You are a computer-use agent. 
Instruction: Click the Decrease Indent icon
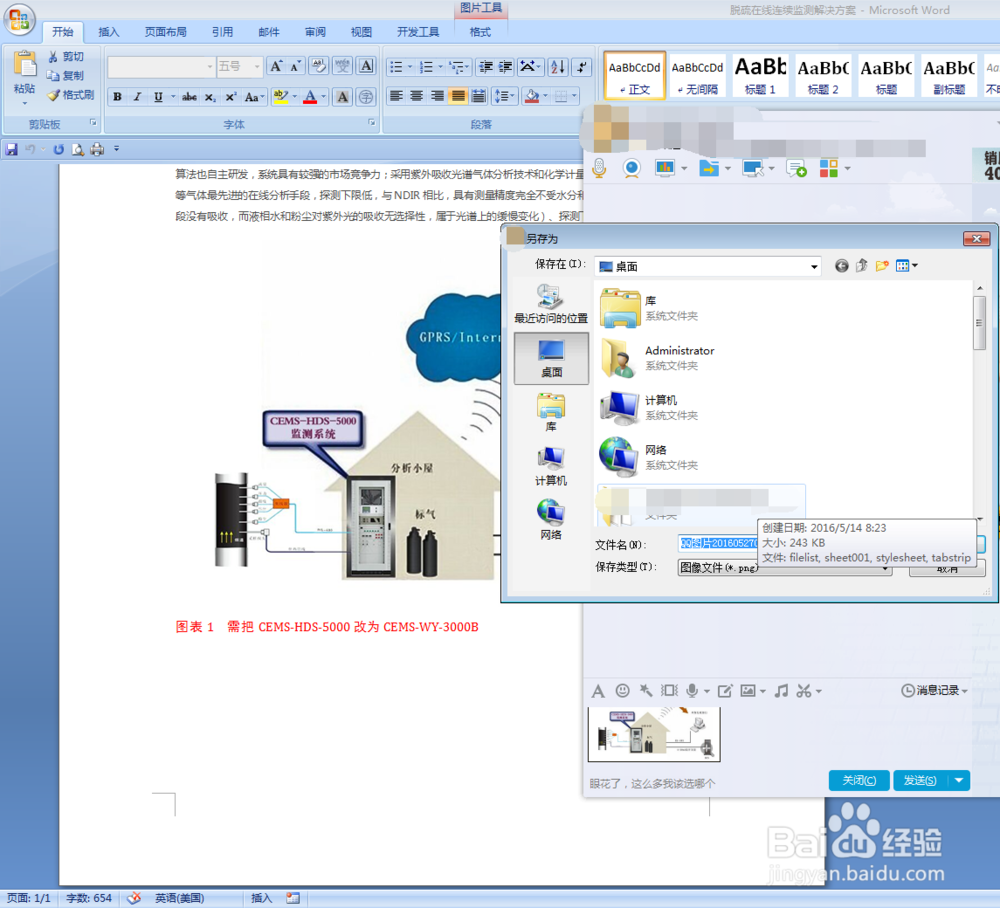485,67
